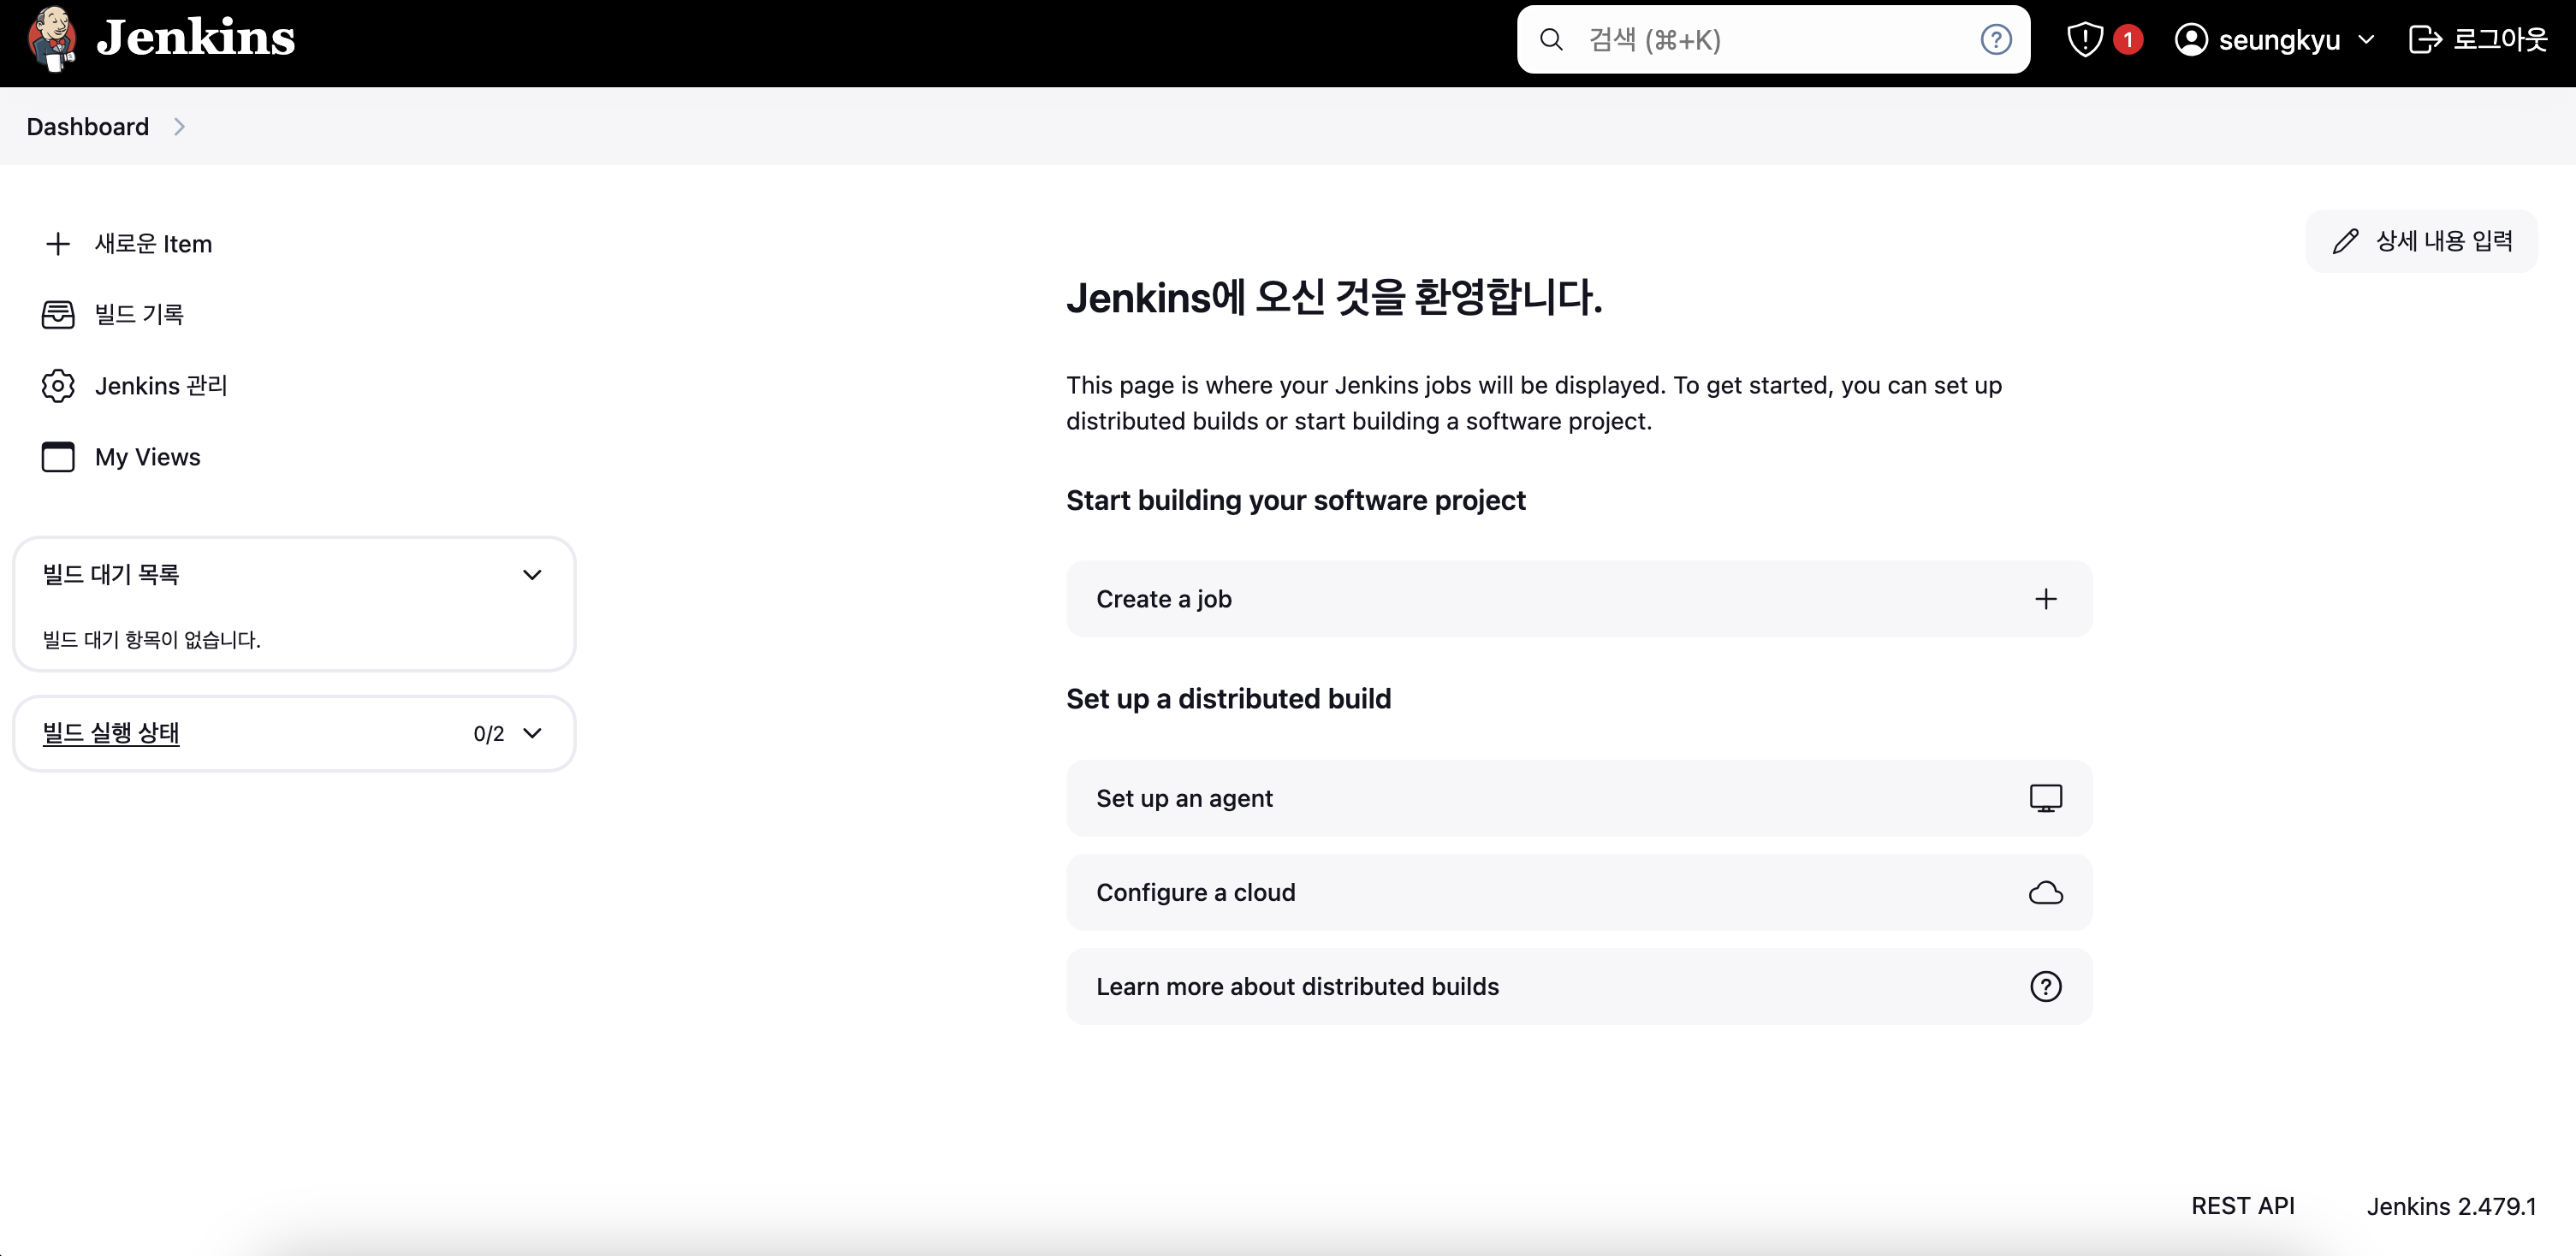Click the cloud icon in Configure a cloud
Screen dimensions: 2576x1256
(2045, 893)
